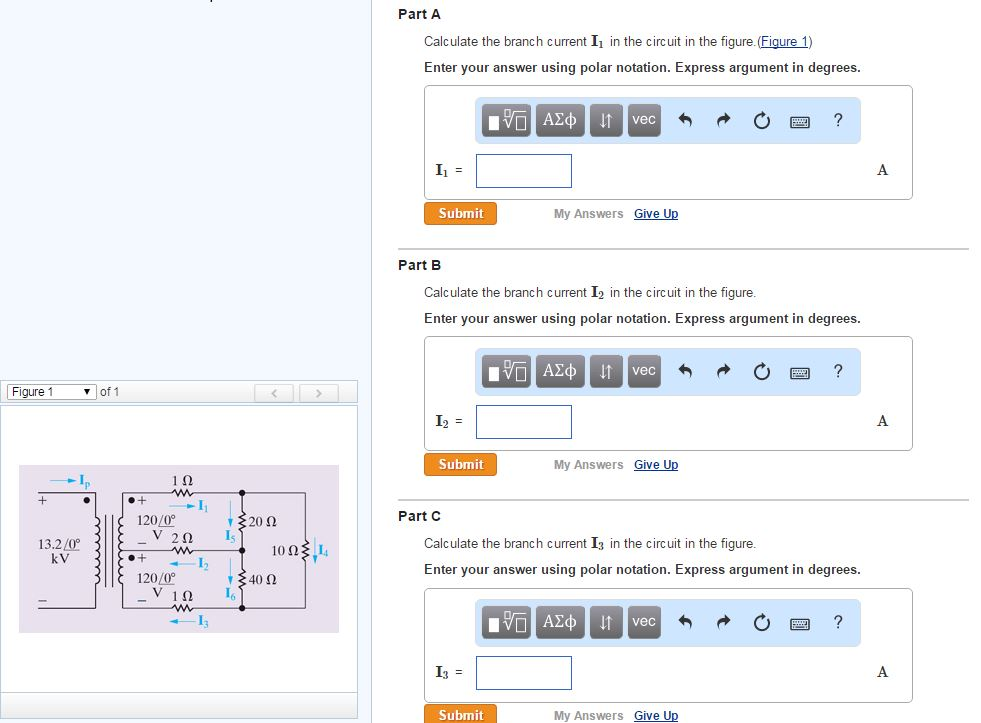Viewport: 981px width, 723px height.
Task: Click the up-down arrow icon in Part B toolbar
Action: click(606, 371)
